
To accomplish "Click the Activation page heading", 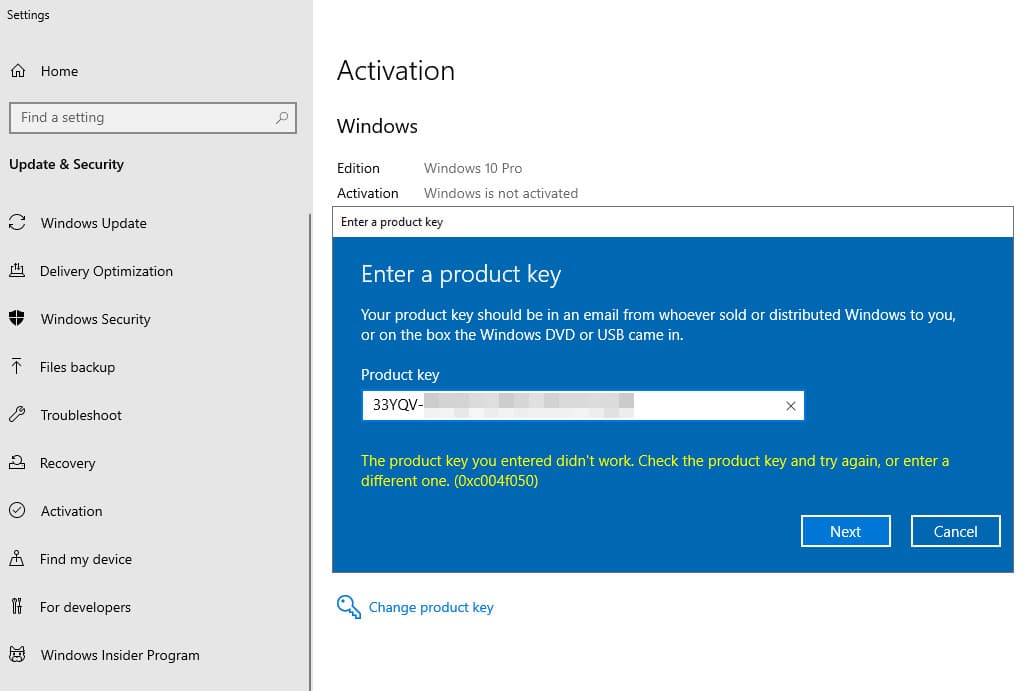I will [x=396, y=71].
